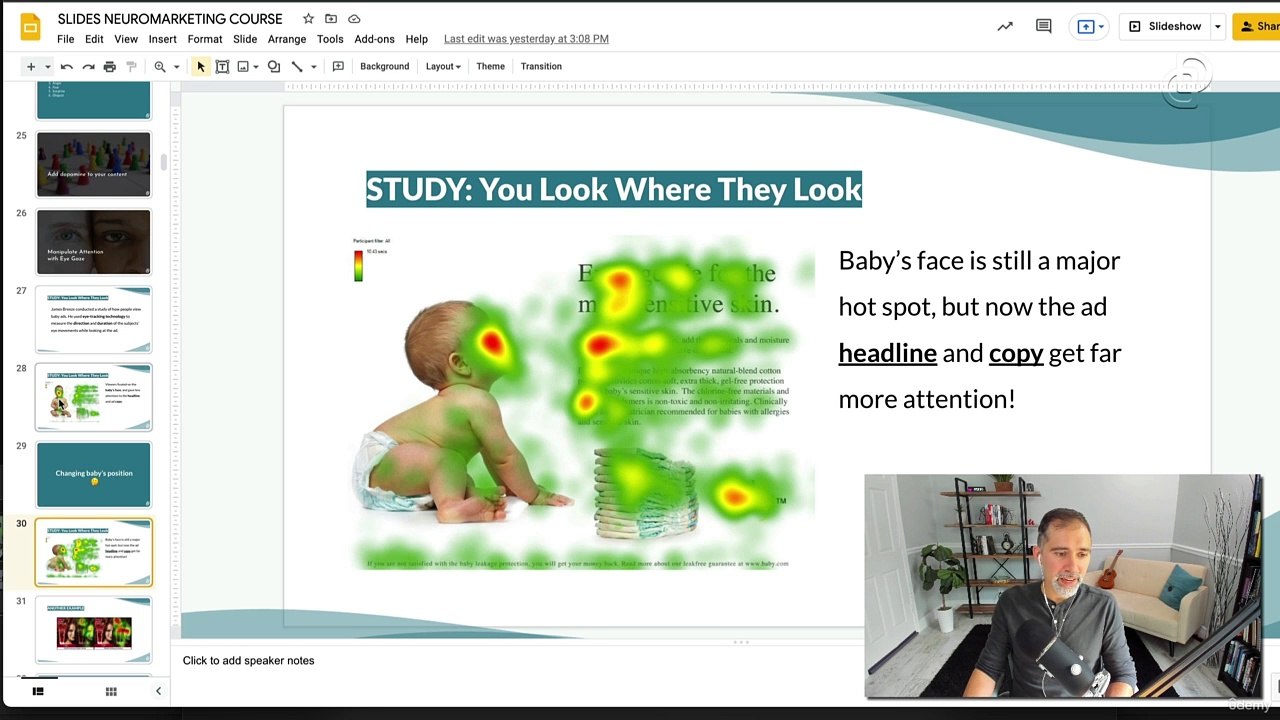Expand the Slideshow options arrow
Screen dimensions: 1280x720
pyautogui.click(x=1217, y=27)
